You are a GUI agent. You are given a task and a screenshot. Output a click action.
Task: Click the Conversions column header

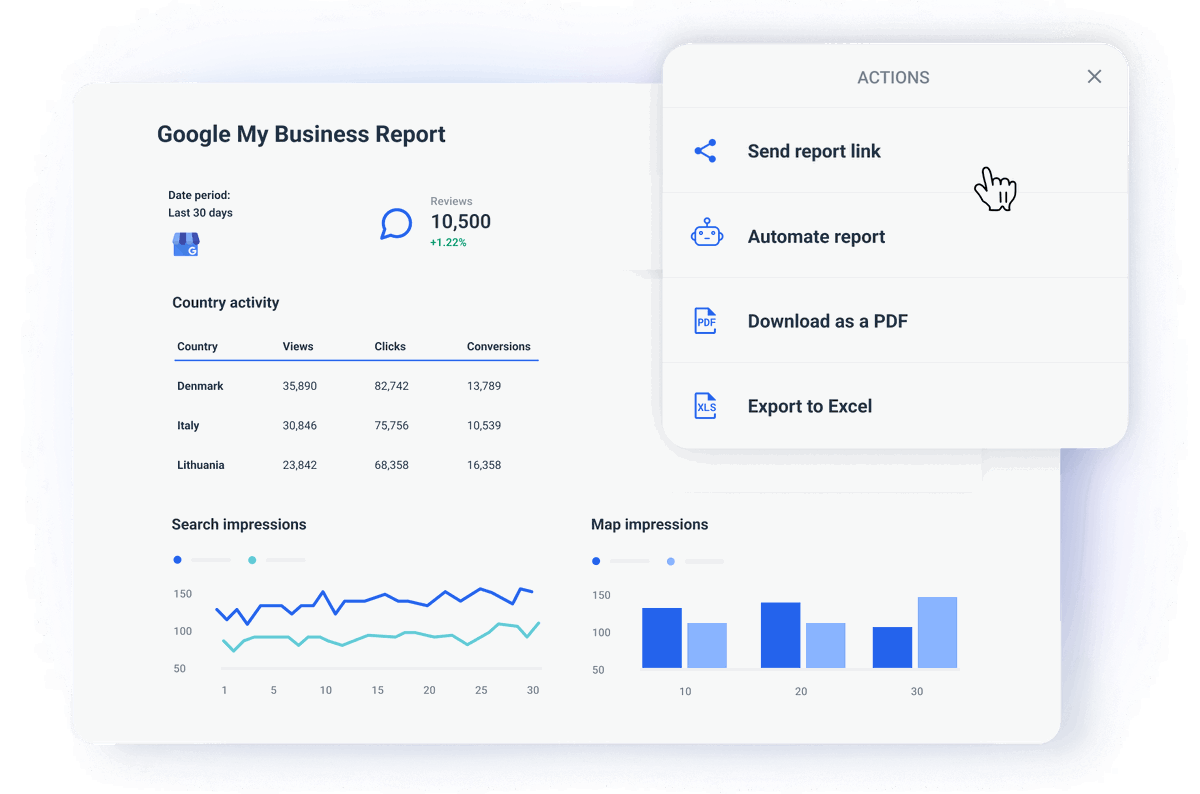coord(499,347)
